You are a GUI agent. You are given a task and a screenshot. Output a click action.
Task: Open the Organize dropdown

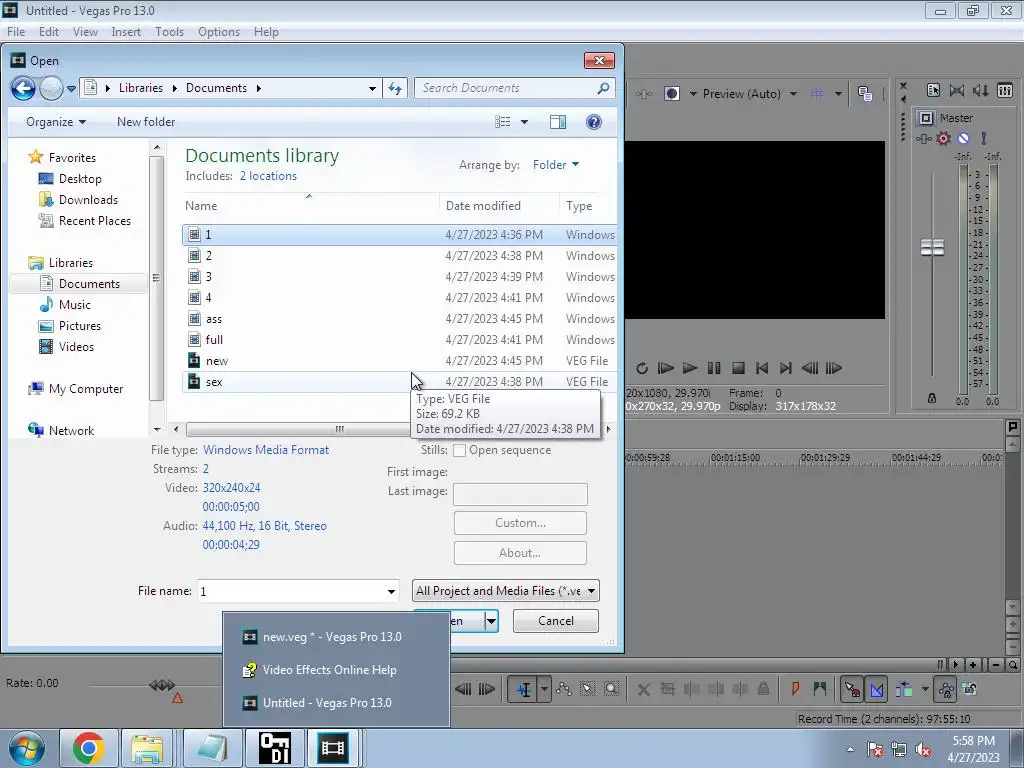56,122
